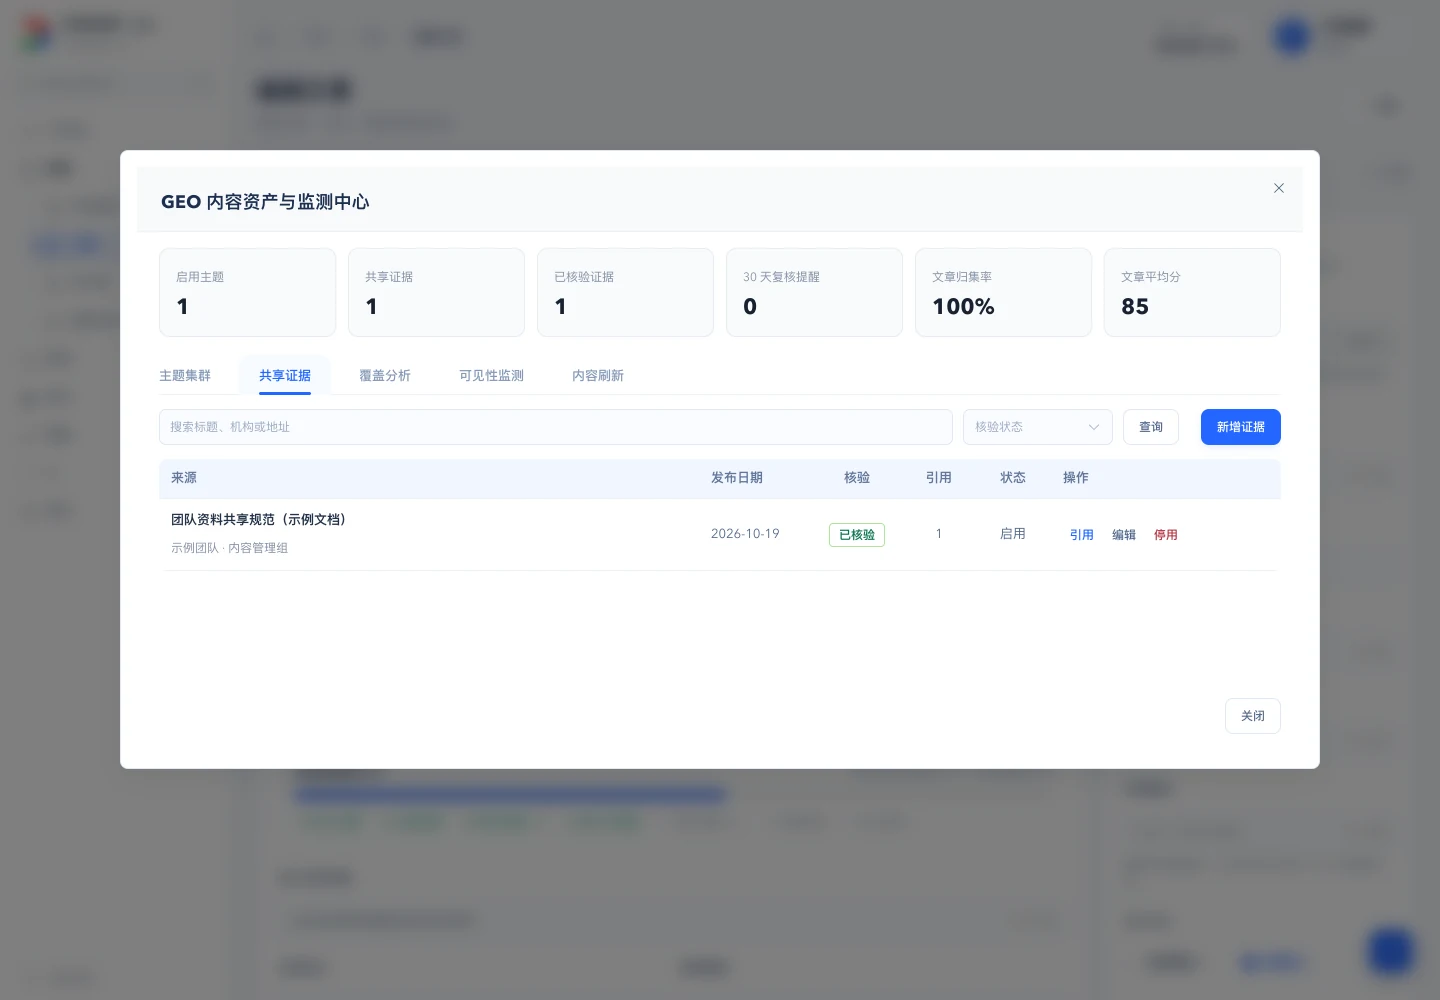Click the 查询 button

1151,427
